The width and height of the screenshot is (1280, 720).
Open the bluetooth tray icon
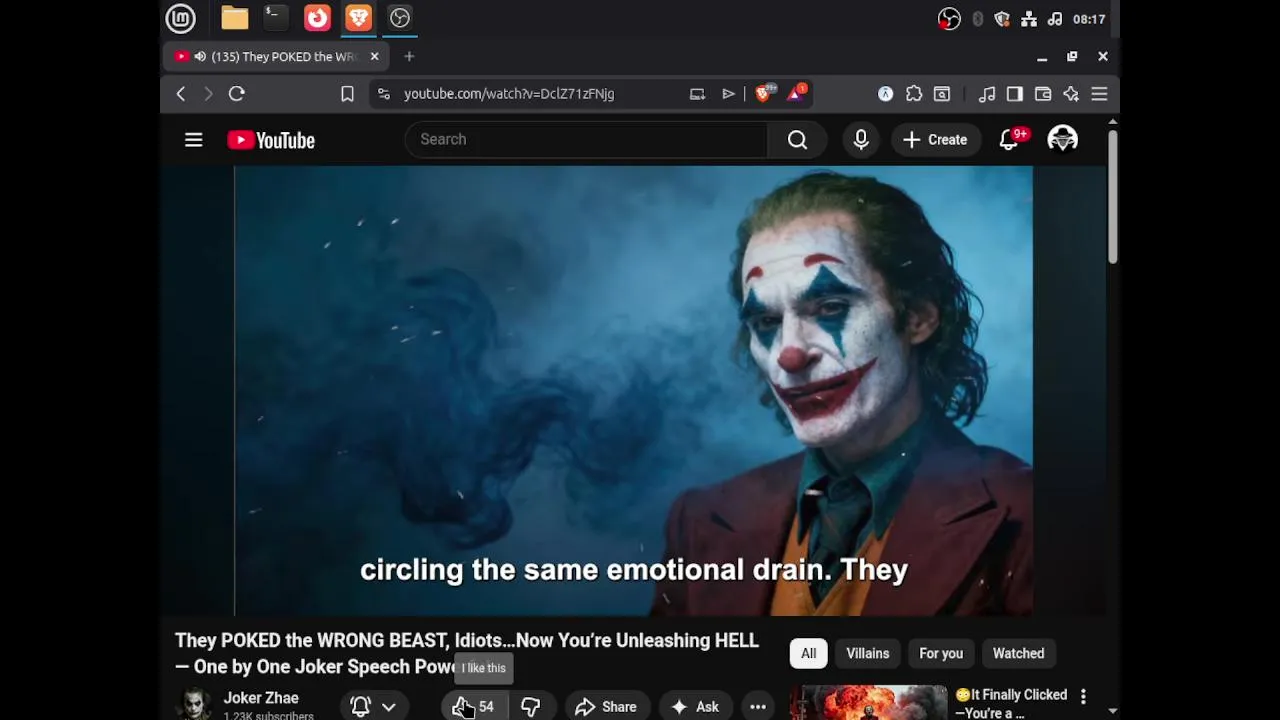(x=977, y=19)
